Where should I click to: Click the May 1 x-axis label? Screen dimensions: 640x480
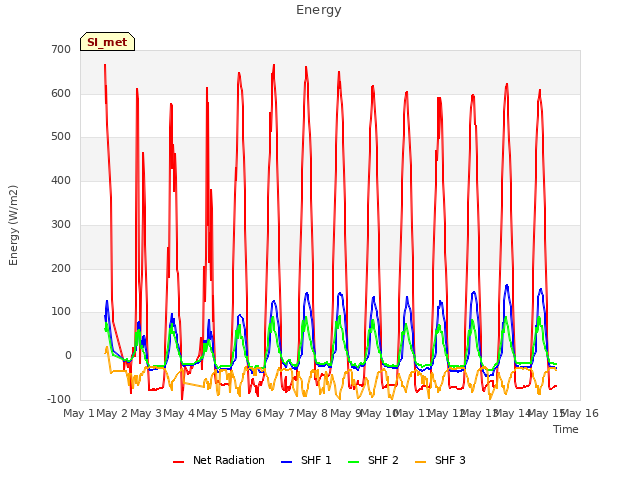click(79, 414)
